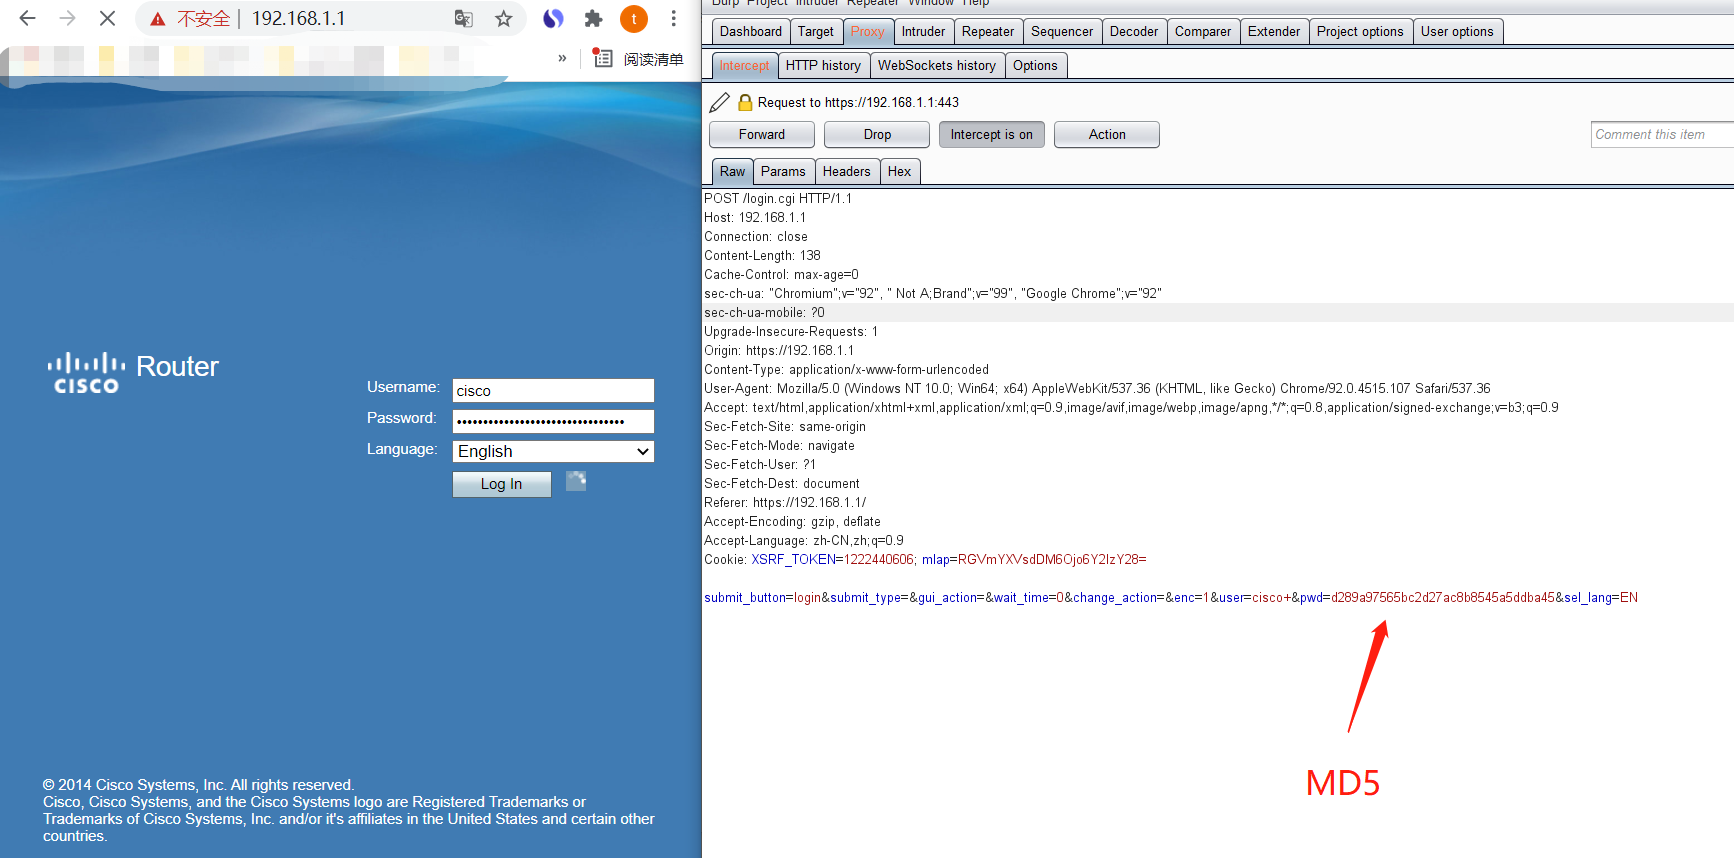Open the orange profile avatar
The width and height of the screenshot is (1734, 858).
(634, 18)
